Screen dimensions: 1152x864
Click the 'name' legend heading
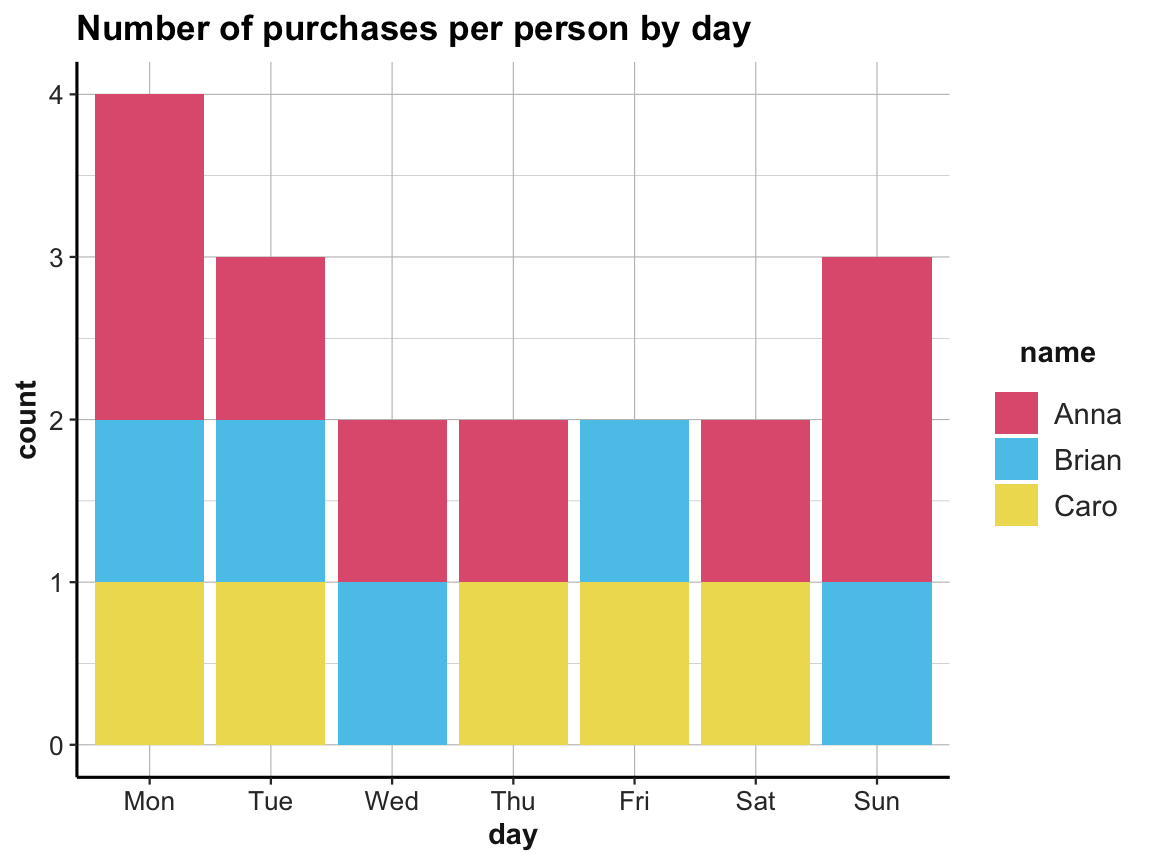point(1057,352)
